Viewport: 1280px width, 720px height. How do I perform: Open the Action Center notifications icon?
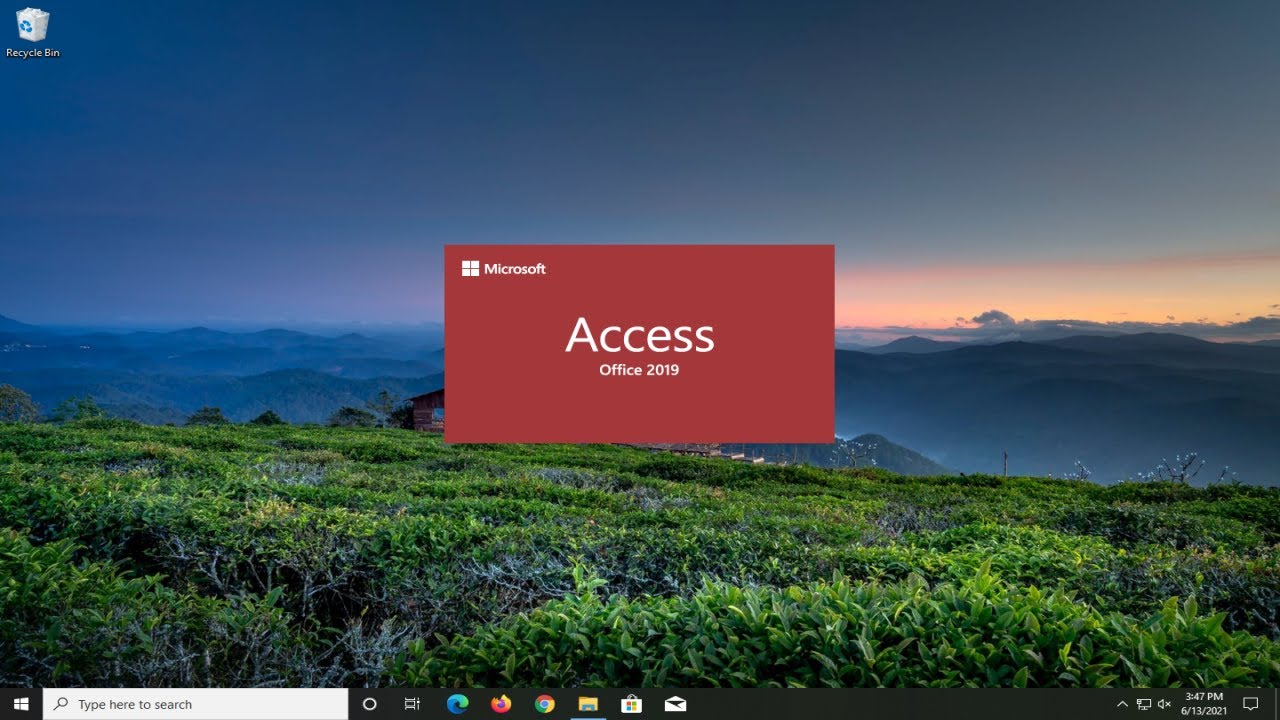coord(1250,704)
